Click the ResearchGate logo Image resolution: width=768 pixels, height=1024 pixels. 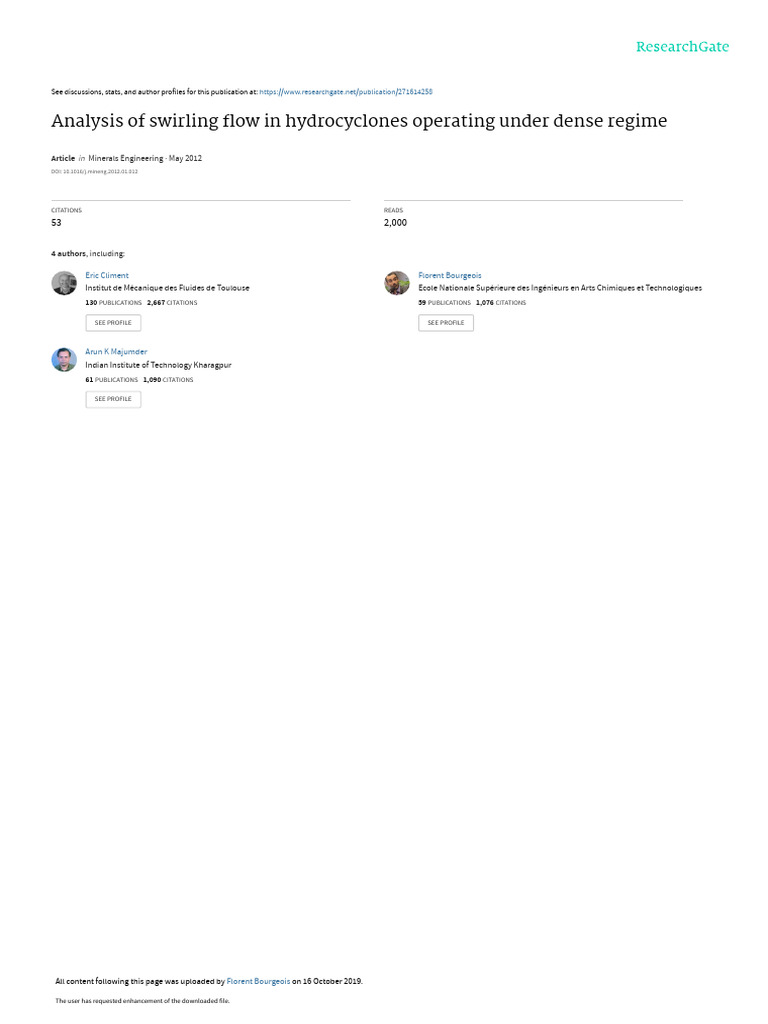[x=682, y=47]
